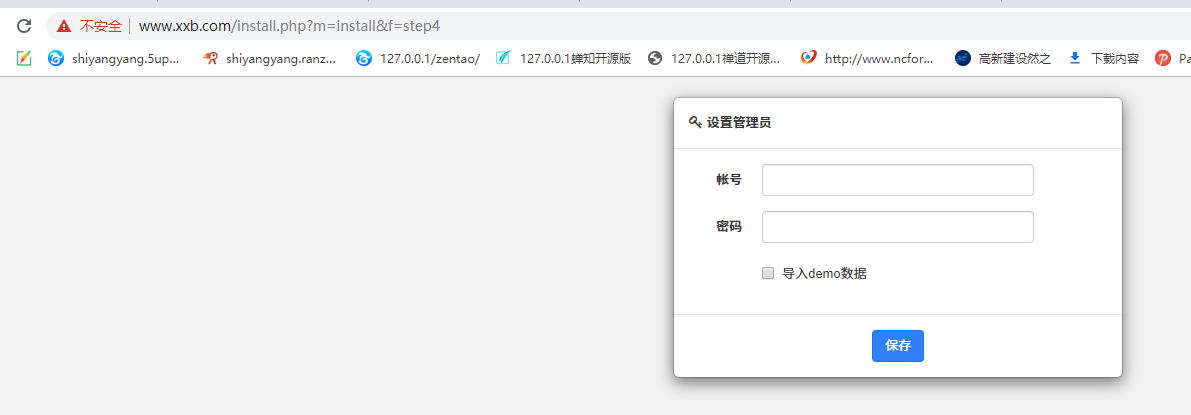1191x415 pixels.
Task: Click the key icon beside 设置管理员
Action: [695, 122]
